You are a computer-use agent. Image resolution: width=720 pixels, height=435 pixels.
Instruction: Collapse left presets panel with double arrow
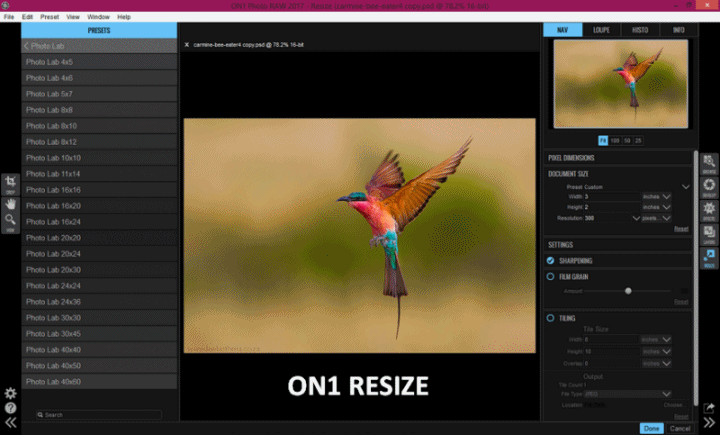(x=10, y=423)
